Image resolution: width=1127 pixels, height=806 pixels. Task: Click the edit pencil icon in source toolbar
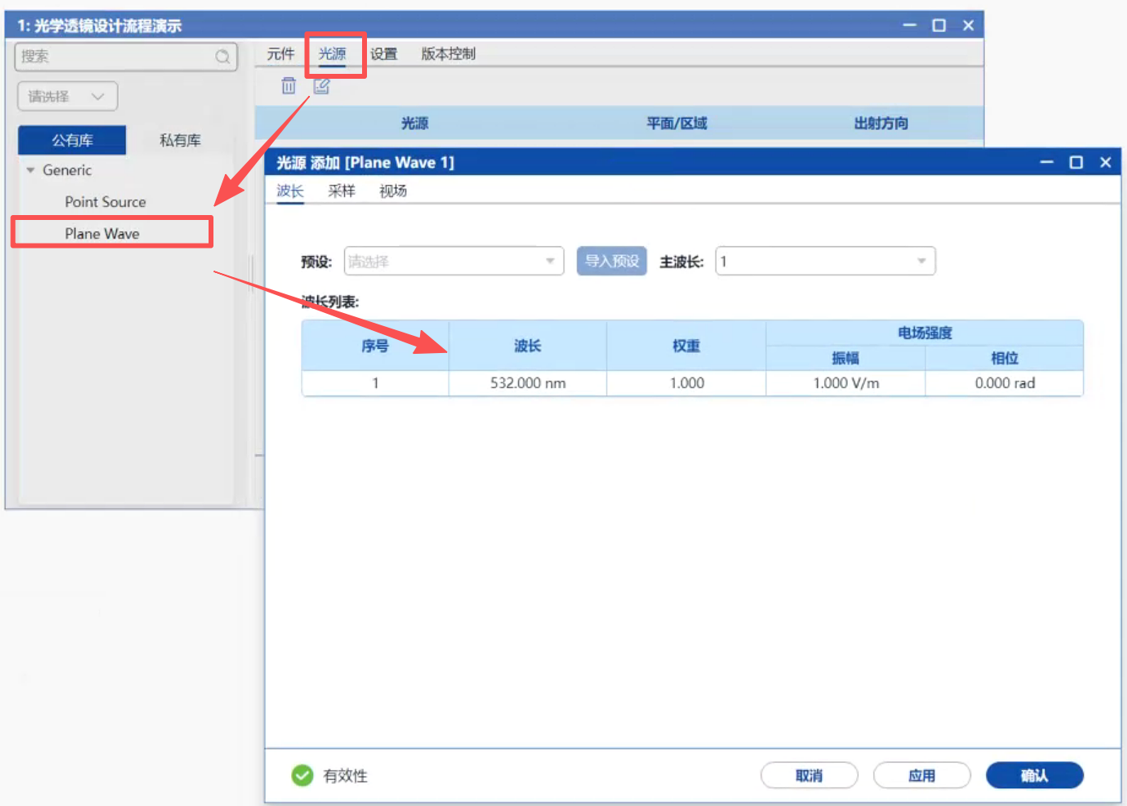coord(321,86)
